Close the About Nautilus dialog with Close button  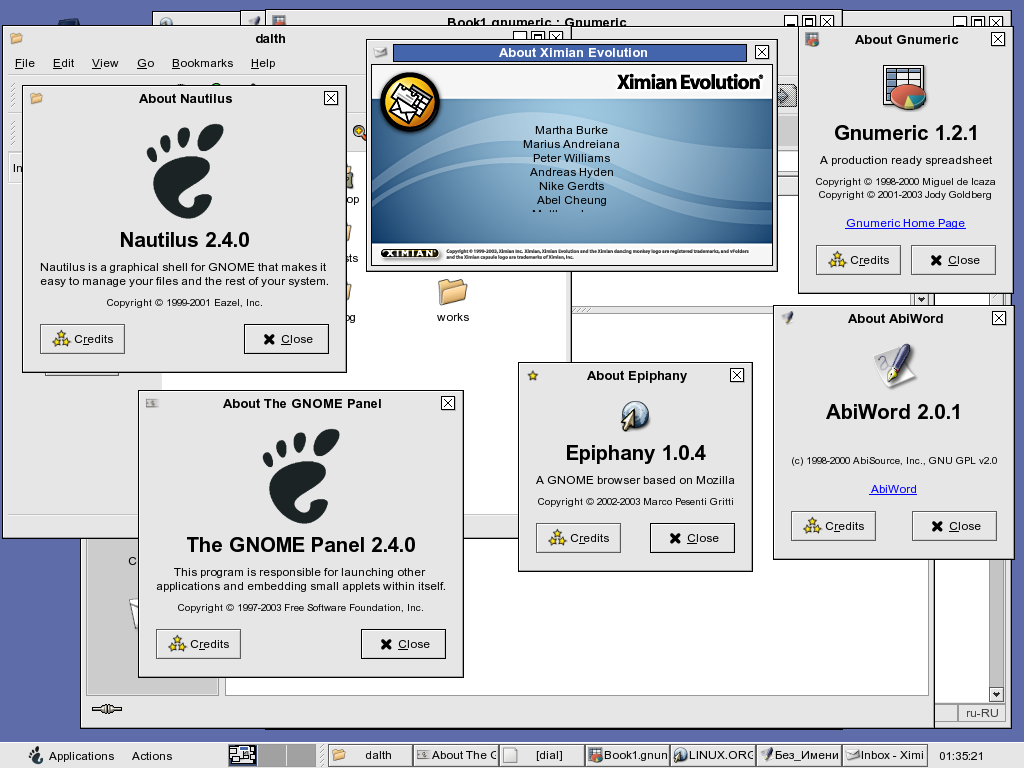click(x=287, y=339)
